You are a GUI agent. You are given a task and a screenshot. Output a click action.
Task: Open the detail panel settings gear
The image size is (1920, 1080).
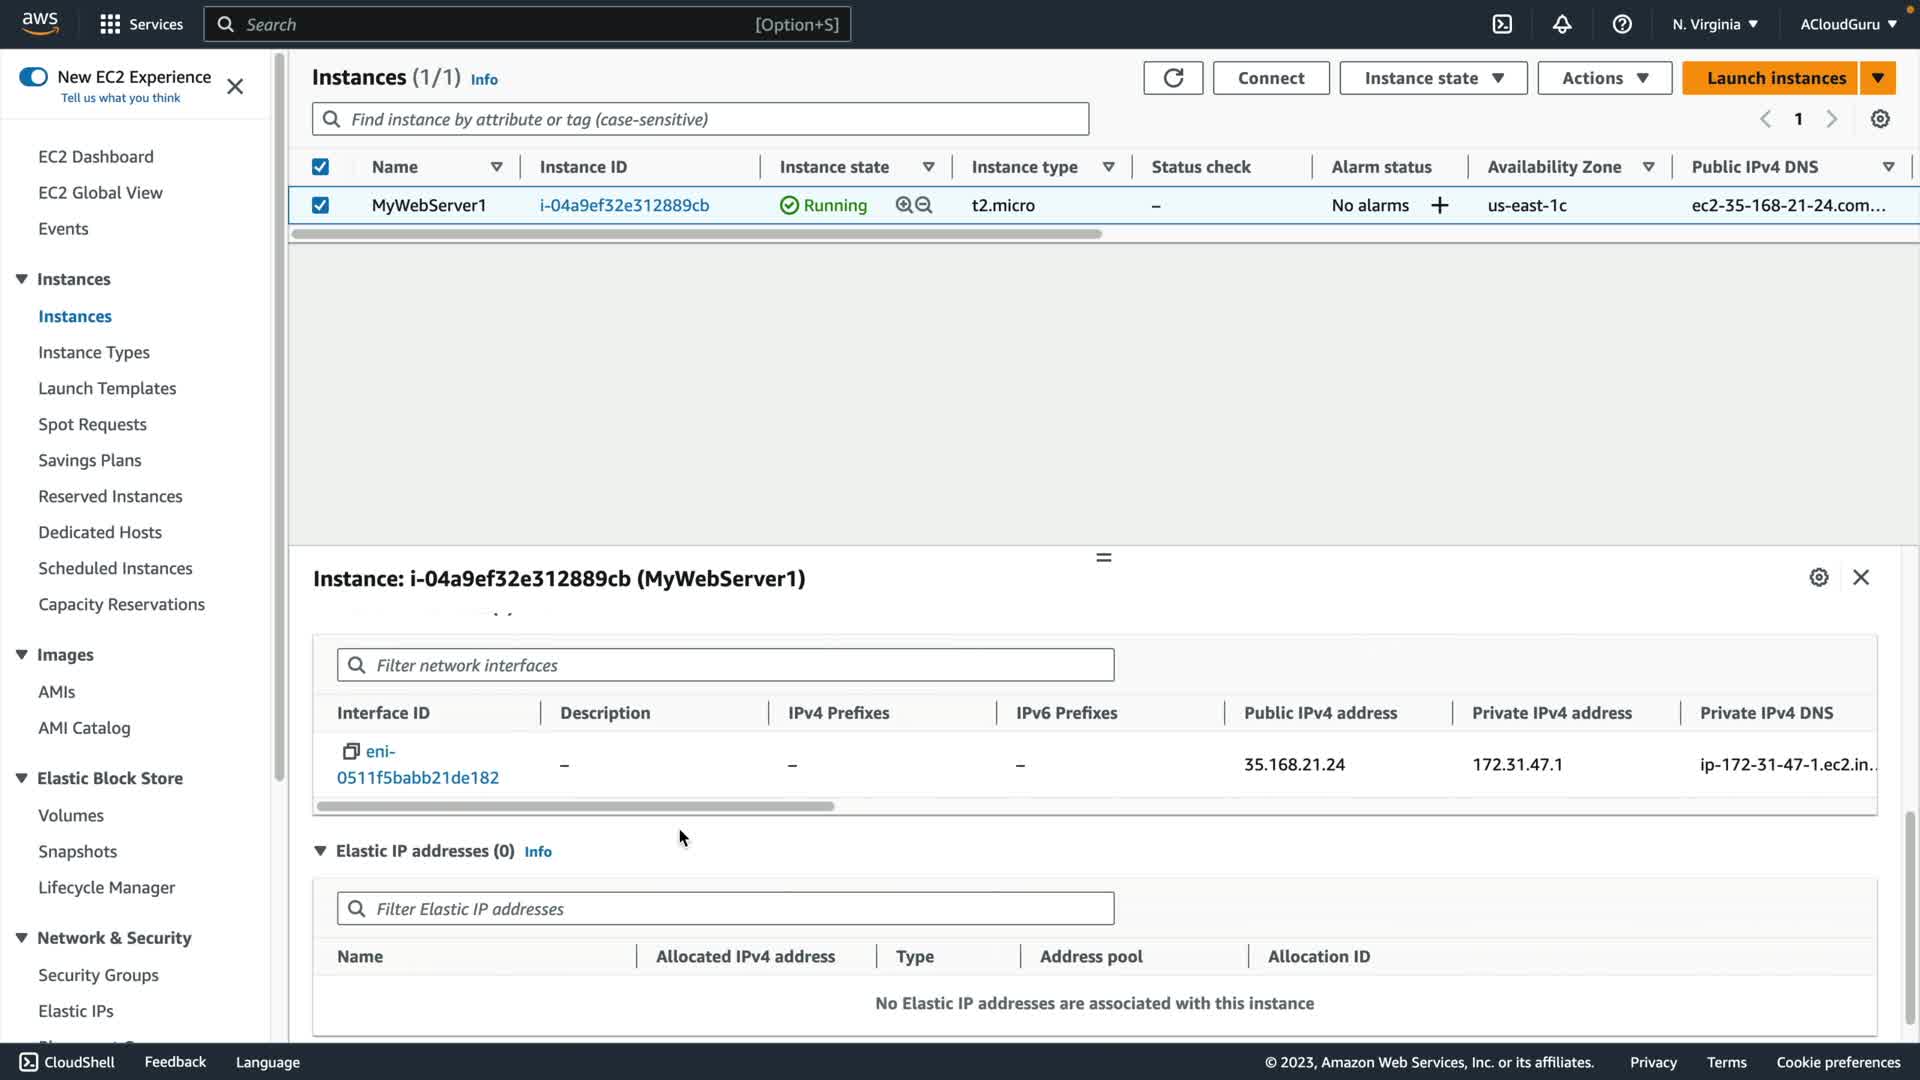1819,577
